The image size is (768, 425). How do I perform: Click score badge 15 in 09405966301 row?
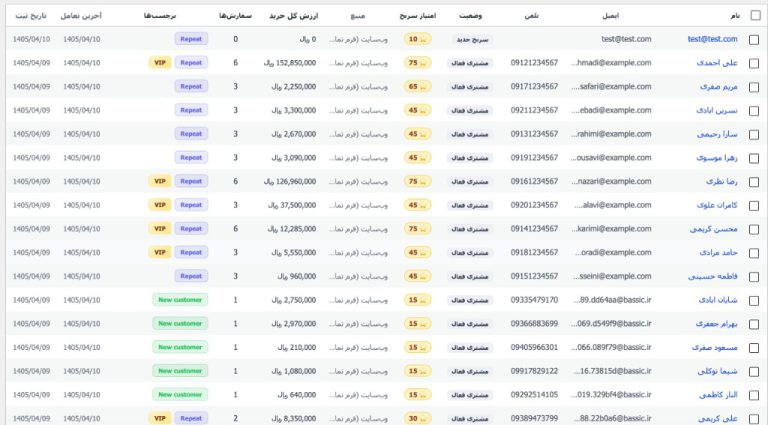coord(417,348)
